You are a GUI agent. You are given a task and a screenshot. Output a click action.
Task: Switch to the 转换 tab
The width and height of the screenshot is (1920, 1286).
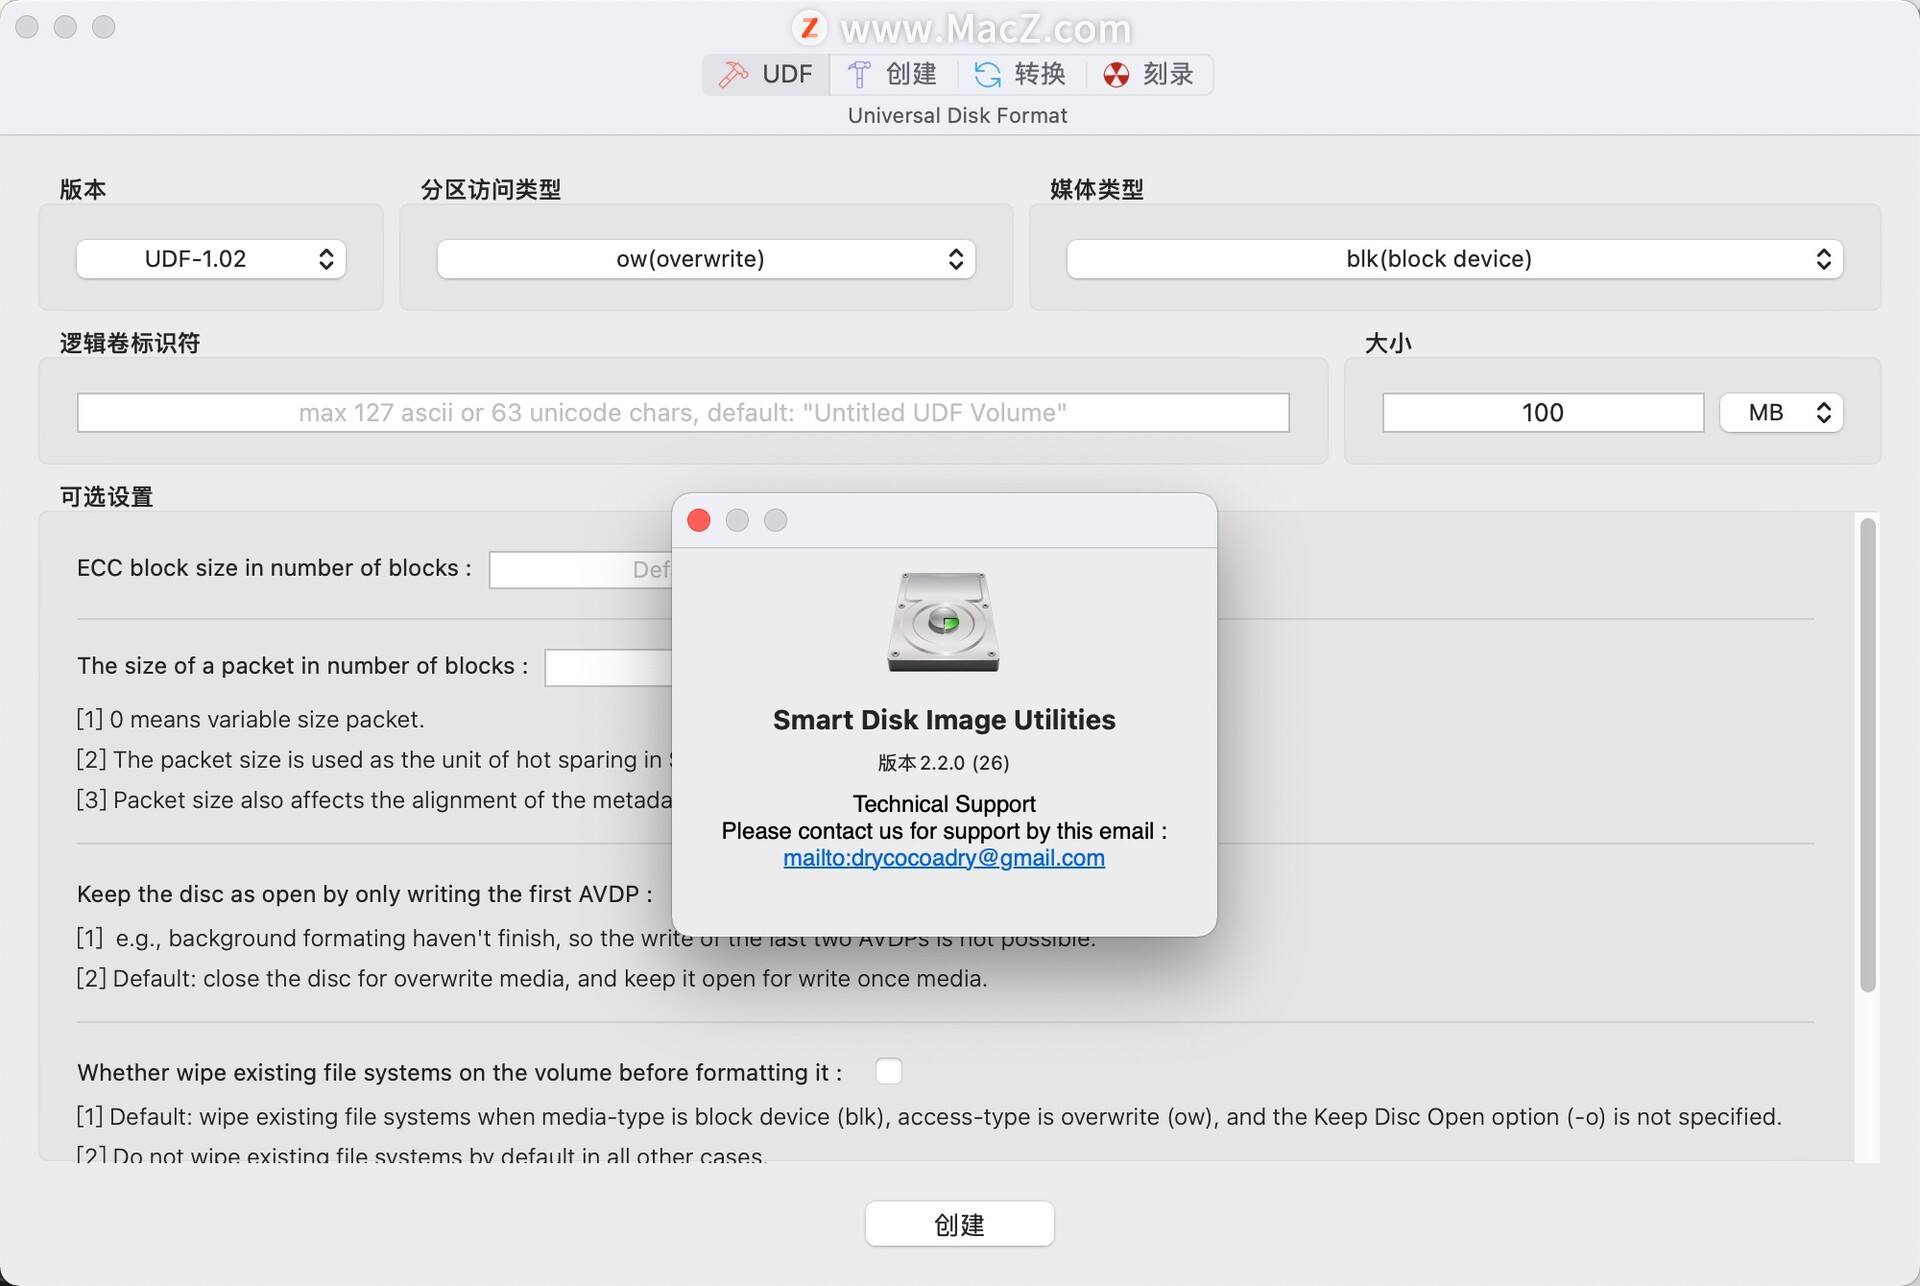[1020, 74]
